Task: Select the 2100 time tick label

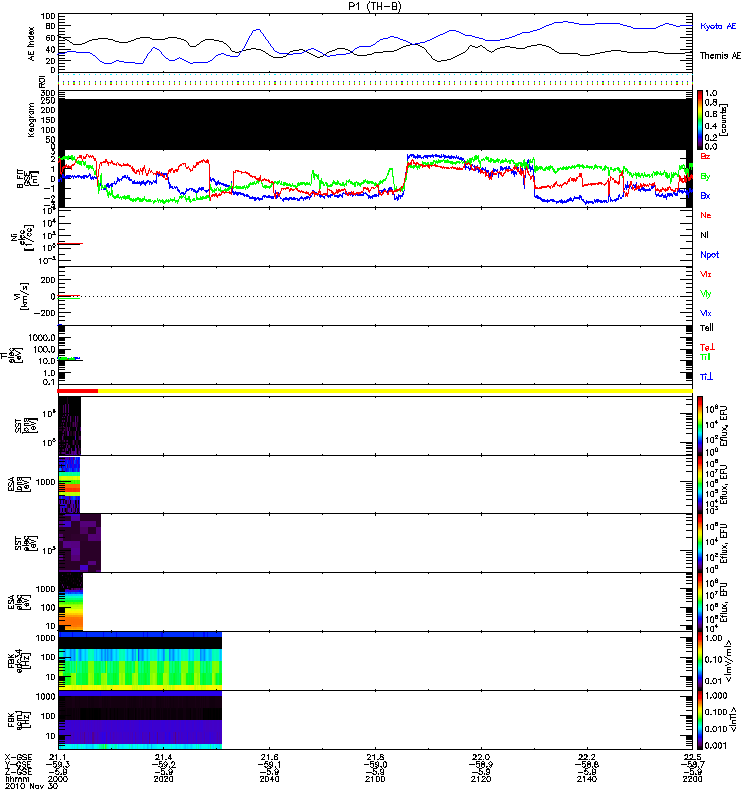Action: click(x=375, y=779)
